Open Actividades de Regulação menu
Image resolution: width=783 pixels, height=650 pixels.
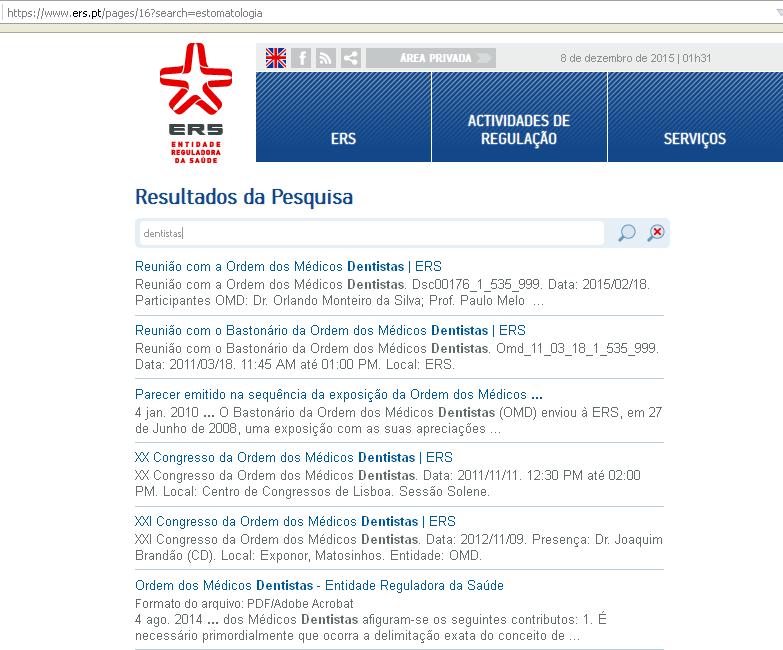click(x=519, y=117)
